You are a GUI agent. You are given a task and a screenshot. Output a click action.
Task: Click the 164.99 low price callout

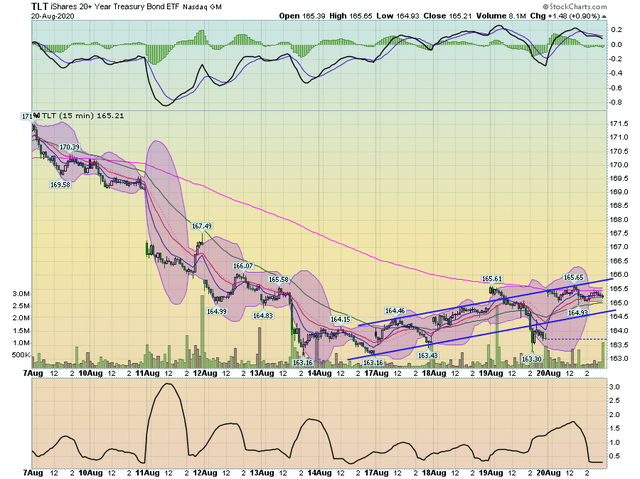click(x=216, y=311)
